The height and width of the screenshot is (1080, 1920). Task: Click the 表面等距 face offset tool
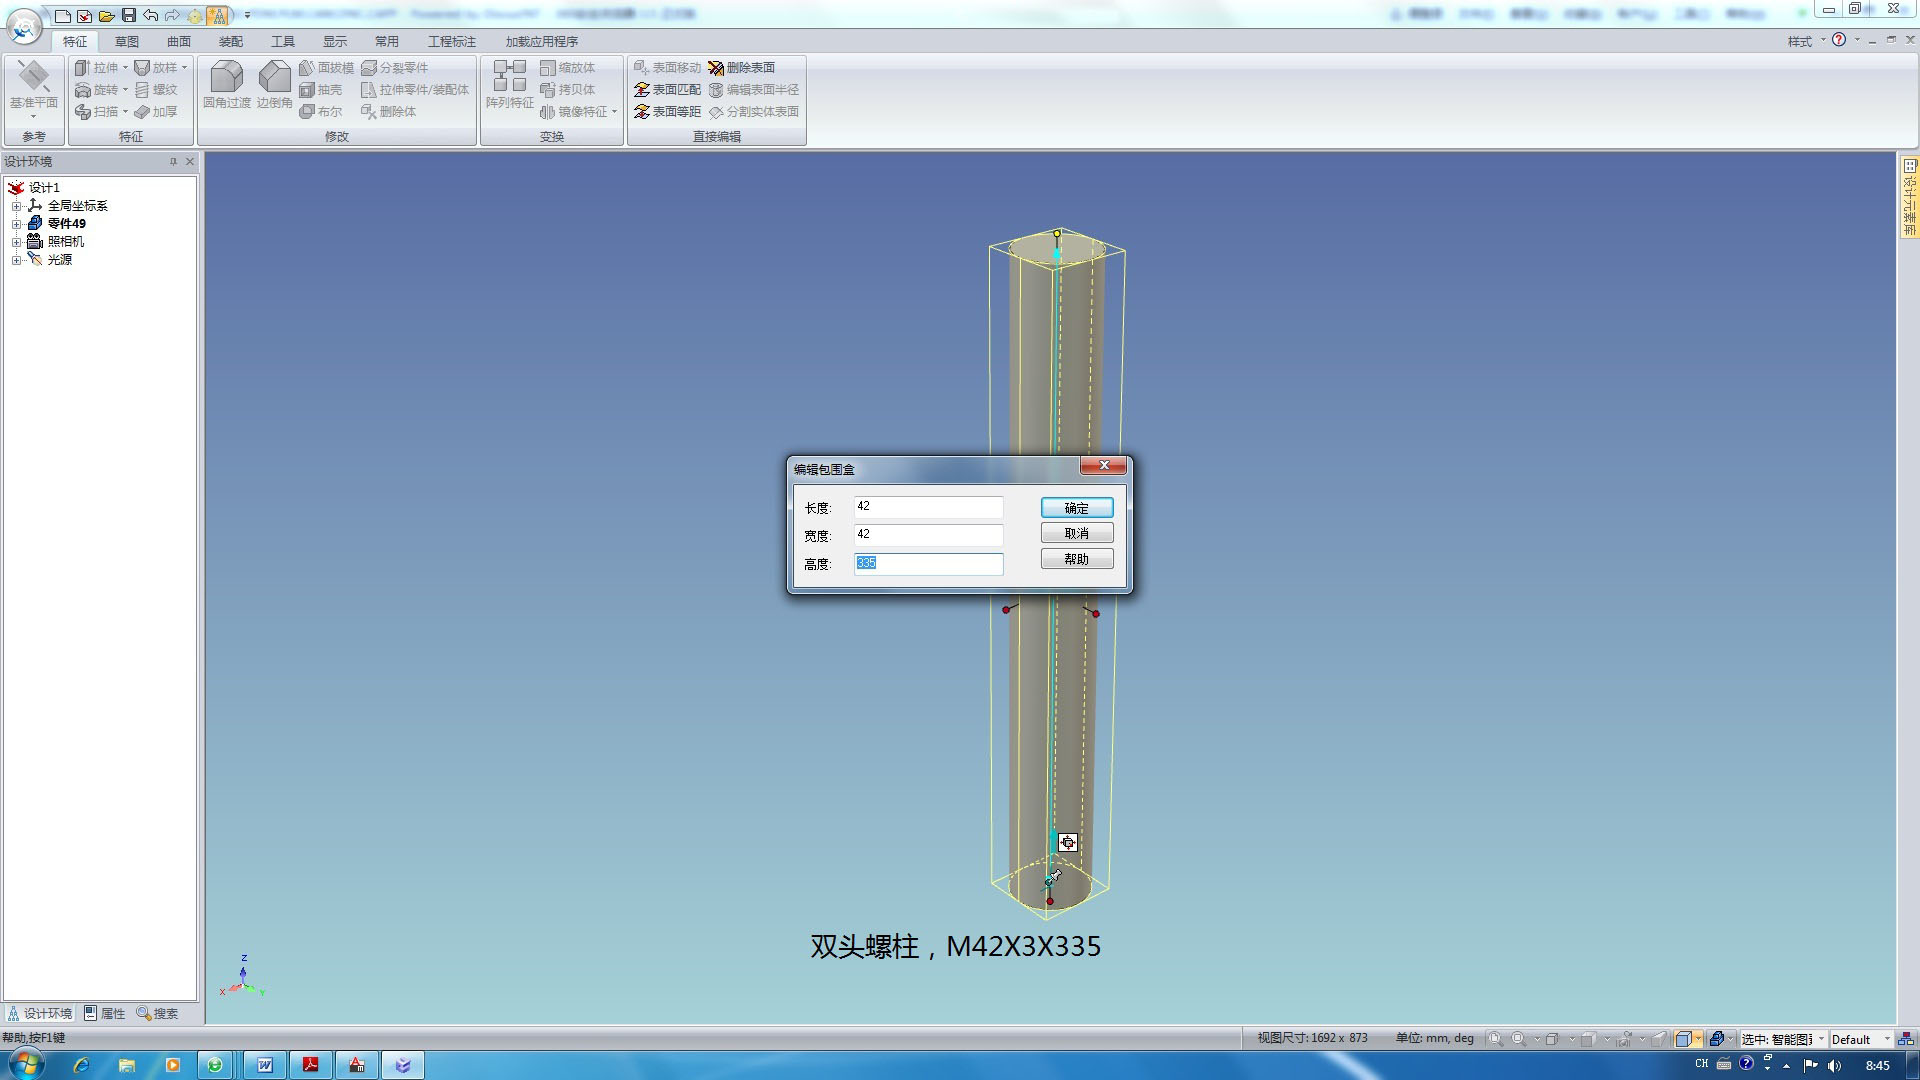pos(667,111)
